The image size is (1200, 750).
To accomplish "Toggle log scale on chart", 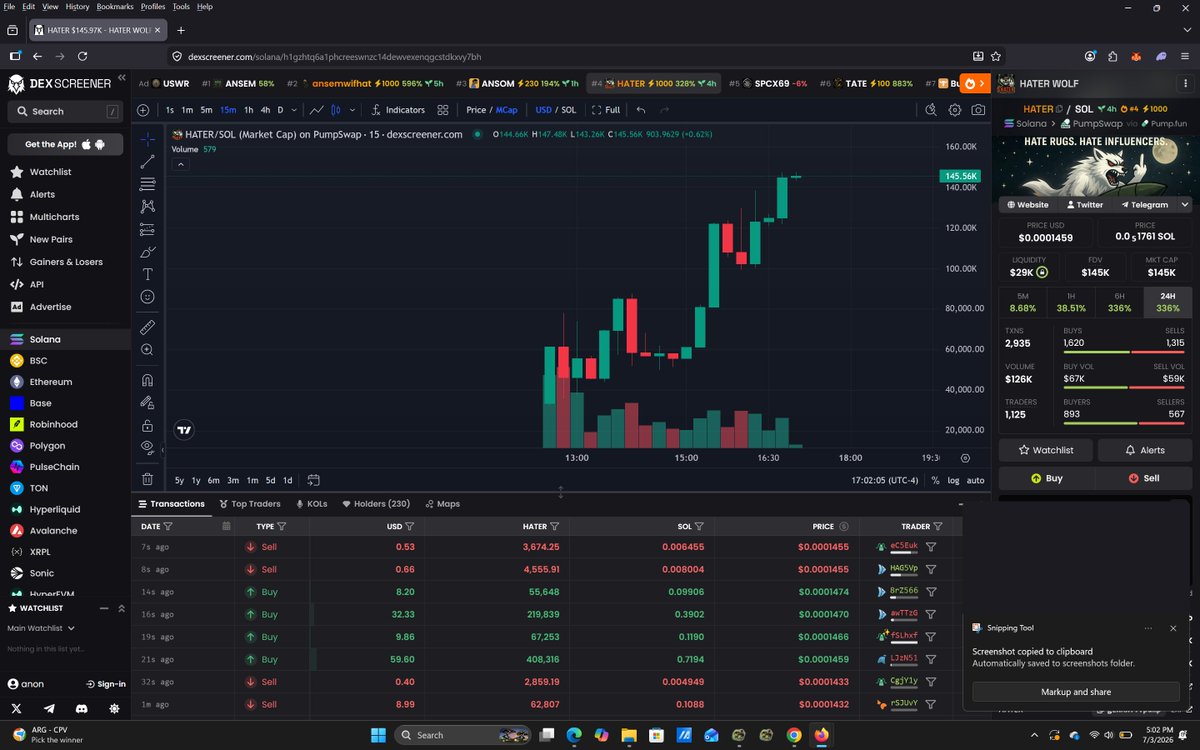I will [953, 480].
